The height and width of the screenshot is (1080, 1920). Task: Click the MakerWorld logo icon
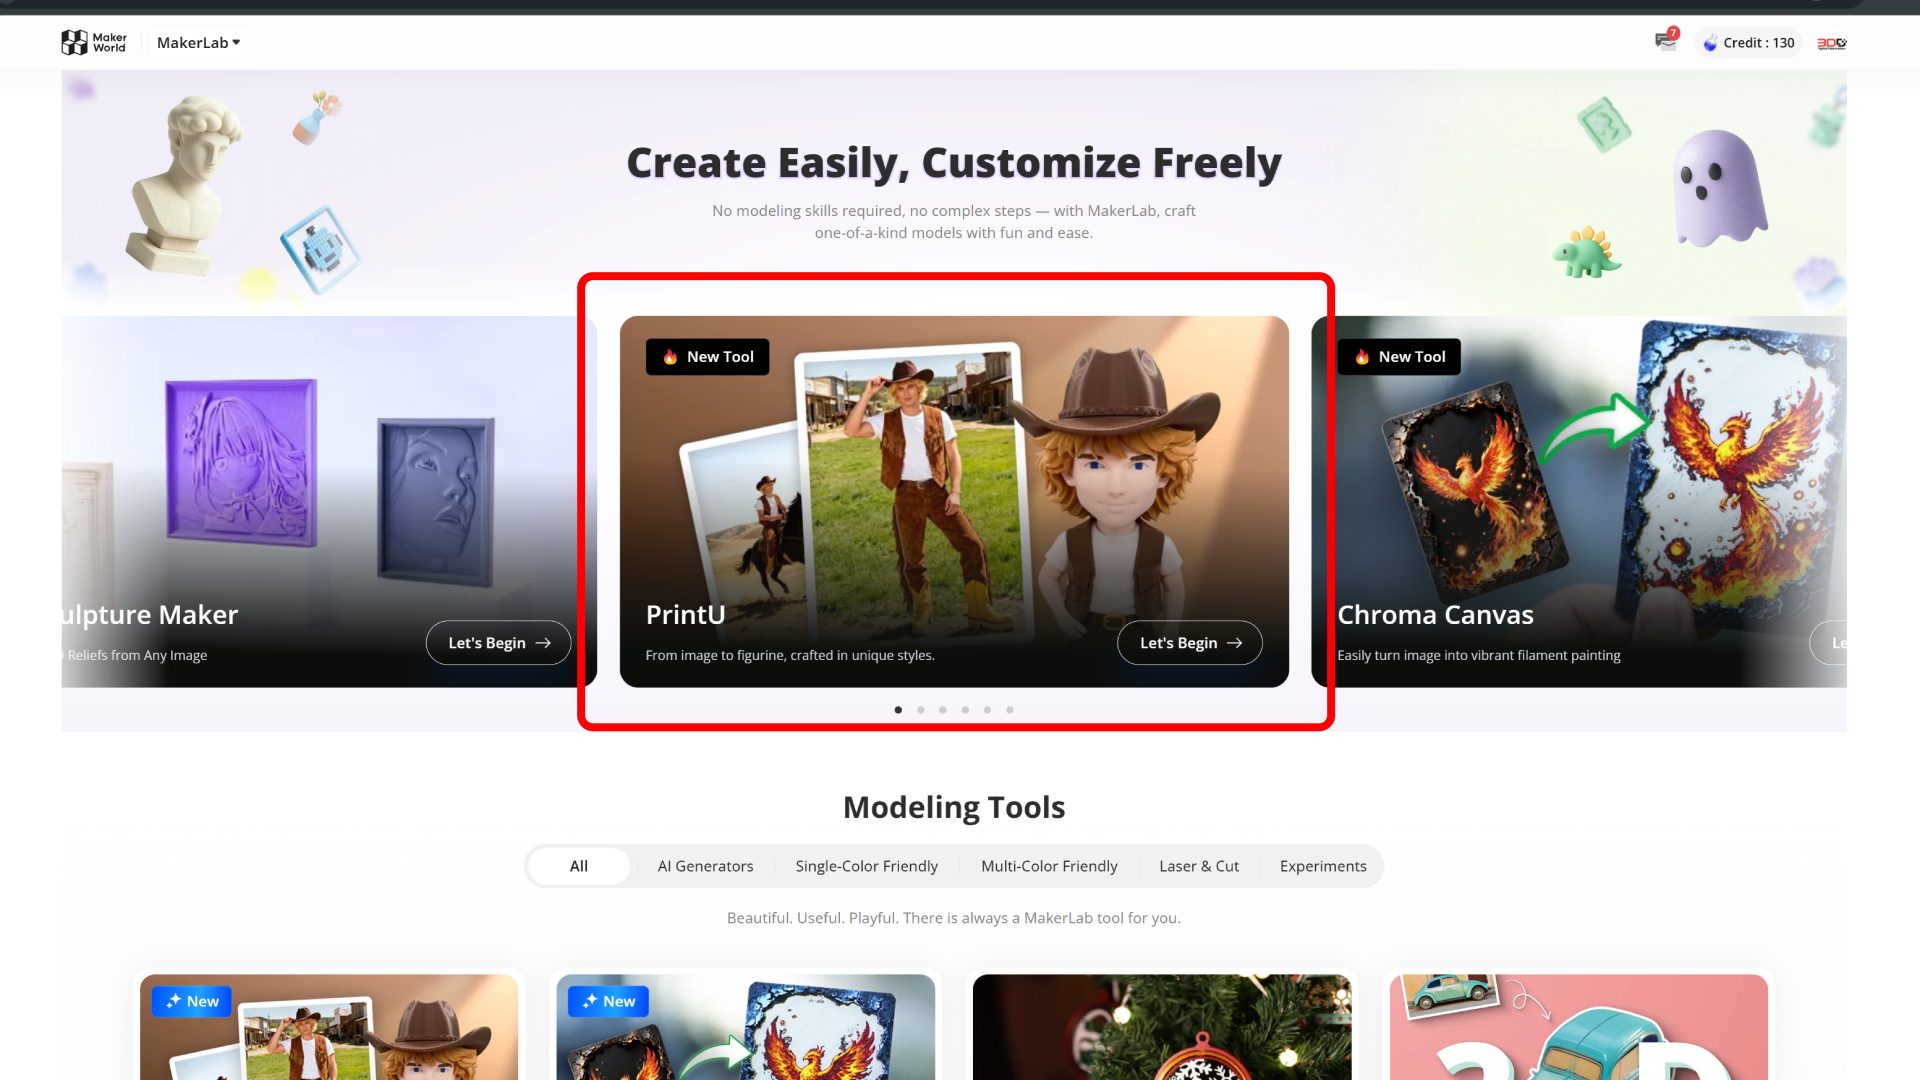click(75, 42)
